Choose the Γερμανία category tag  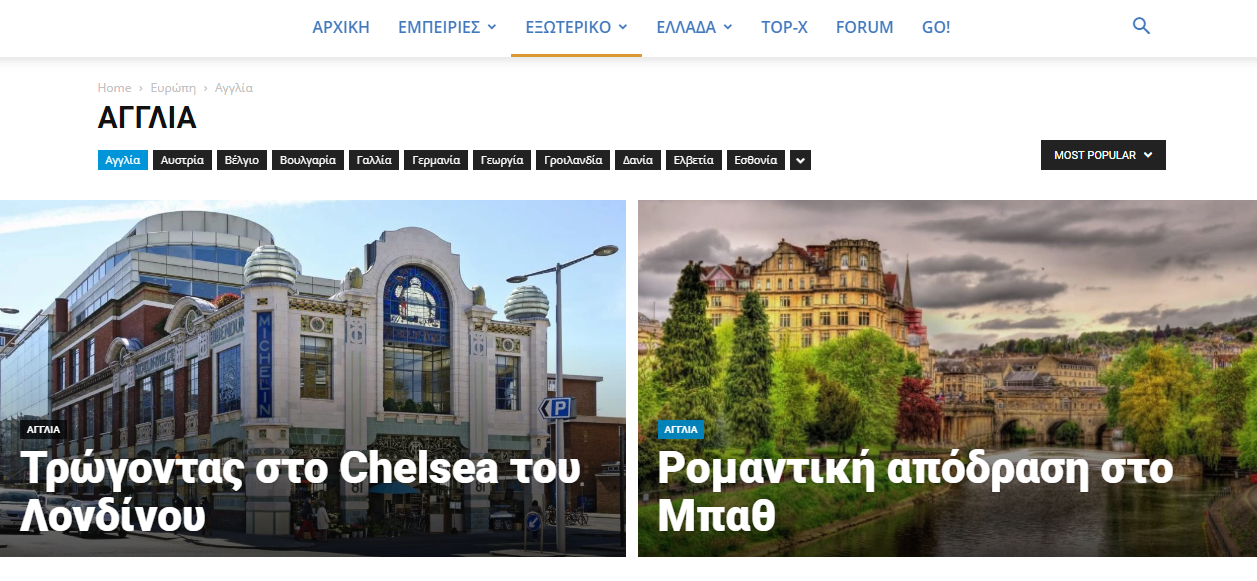(436, 160)
